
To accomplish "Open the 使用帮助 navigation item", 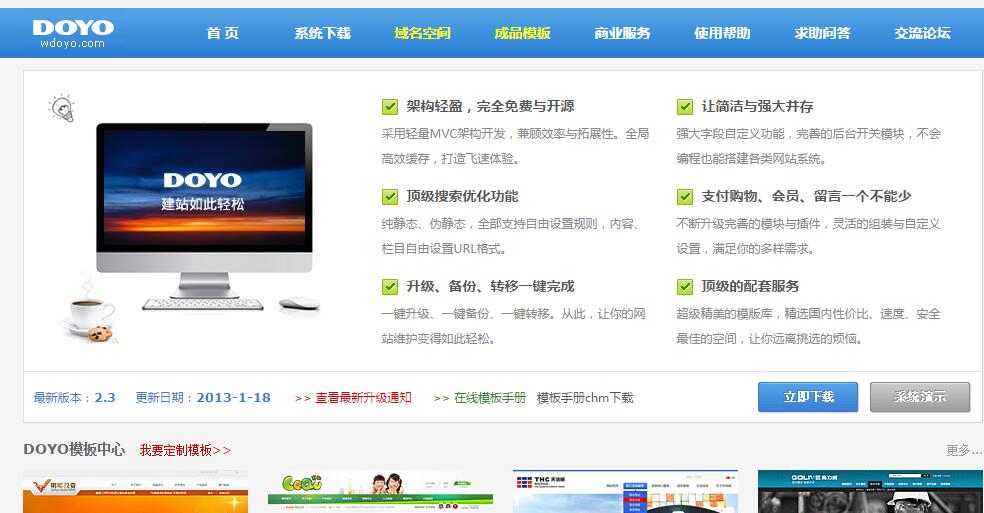I will [x=722, y=33].
